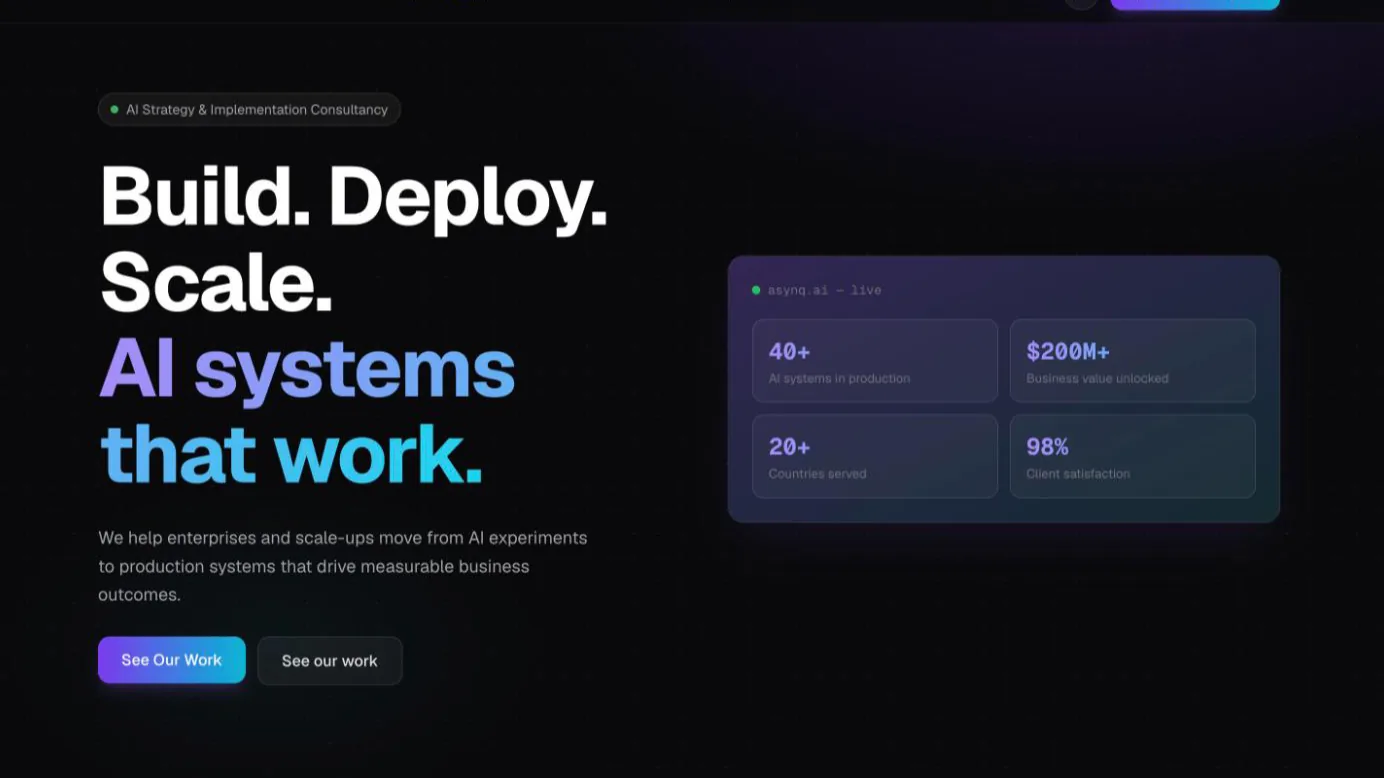Click the "that work." headline line
Viewport: 1384px width, 778px height.
(291, 455)
